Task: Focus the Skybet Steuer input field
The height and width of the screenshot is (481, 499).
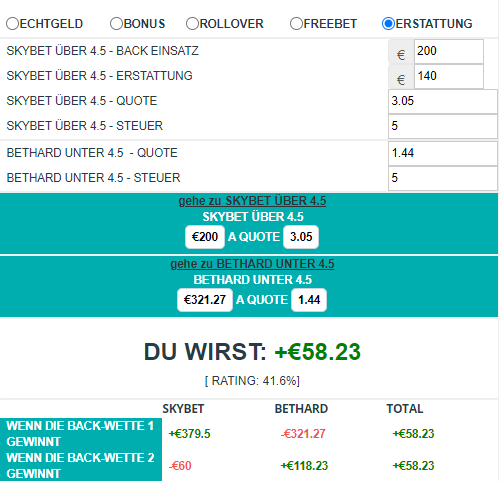Action: (443, 126)
